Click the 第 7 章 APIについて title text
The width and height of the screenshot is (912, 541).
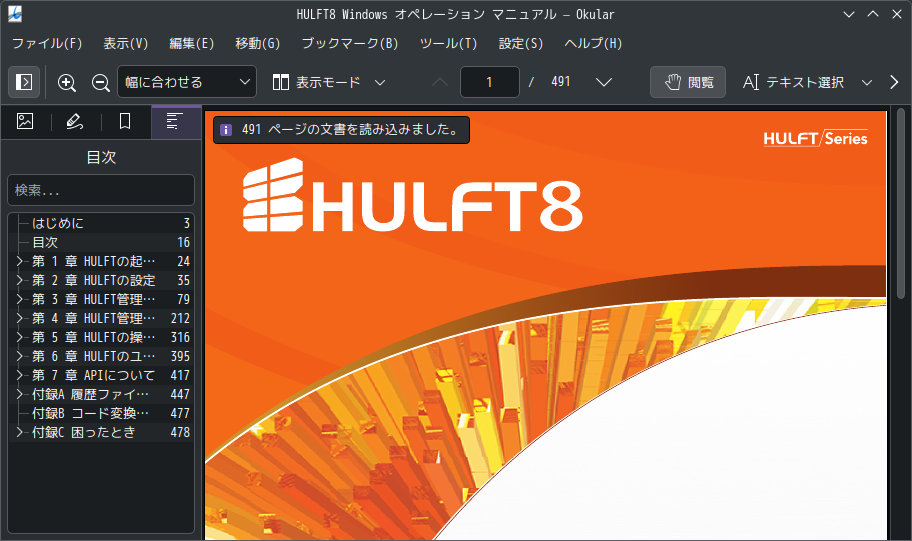(x=94, y=375)
